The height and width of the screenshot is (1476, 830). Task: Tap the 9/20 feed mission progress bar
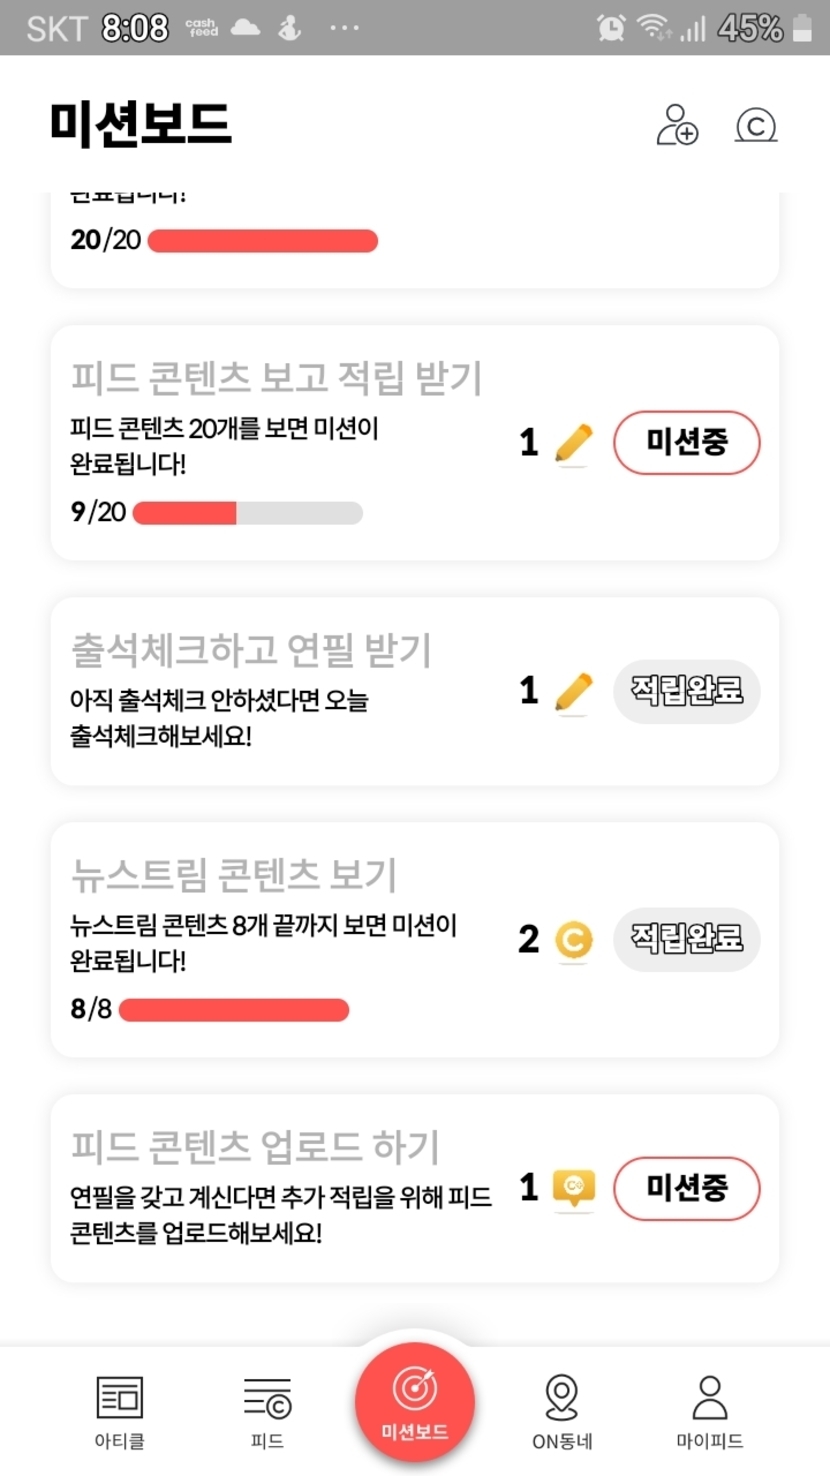click(x=247, y=514)
